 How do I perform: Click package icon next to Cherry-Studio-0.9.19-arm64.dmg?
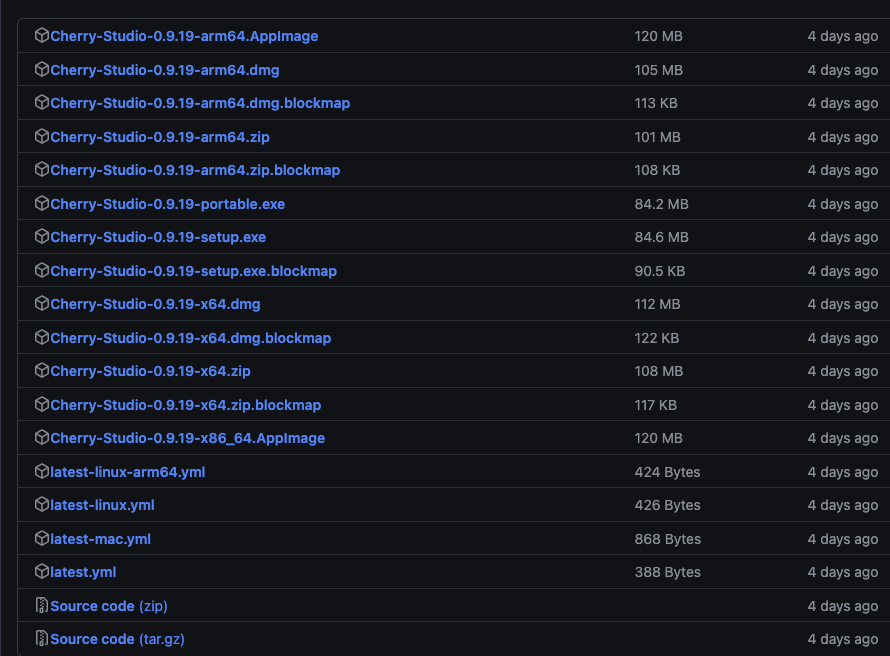point(42,70)
